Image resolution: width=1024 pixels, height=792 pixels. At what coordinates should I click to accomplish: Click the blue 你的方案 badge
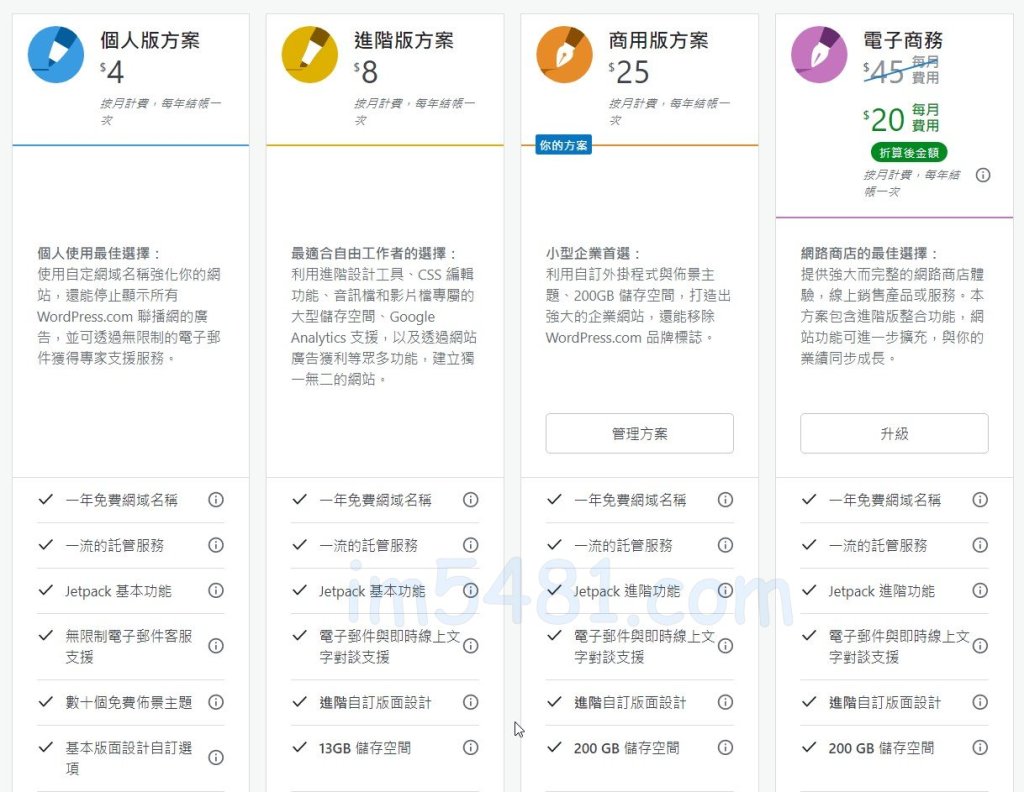click(x=563, y=145)
